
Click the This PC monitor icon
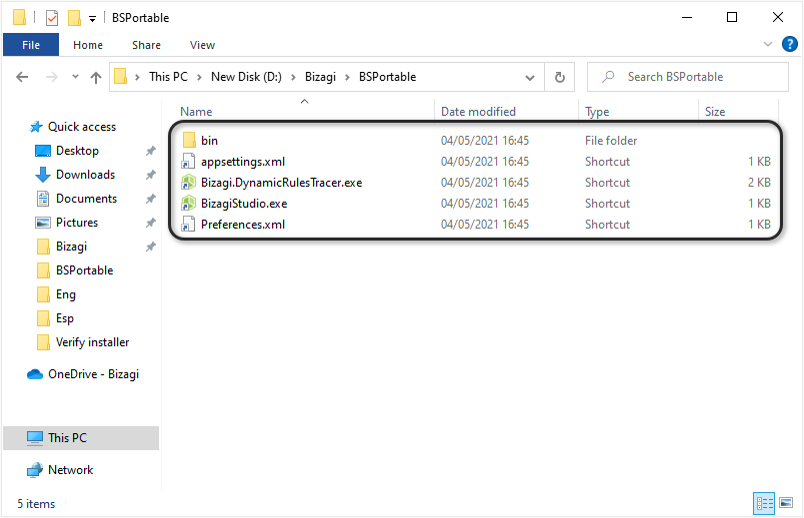click(x=35, y=438)
